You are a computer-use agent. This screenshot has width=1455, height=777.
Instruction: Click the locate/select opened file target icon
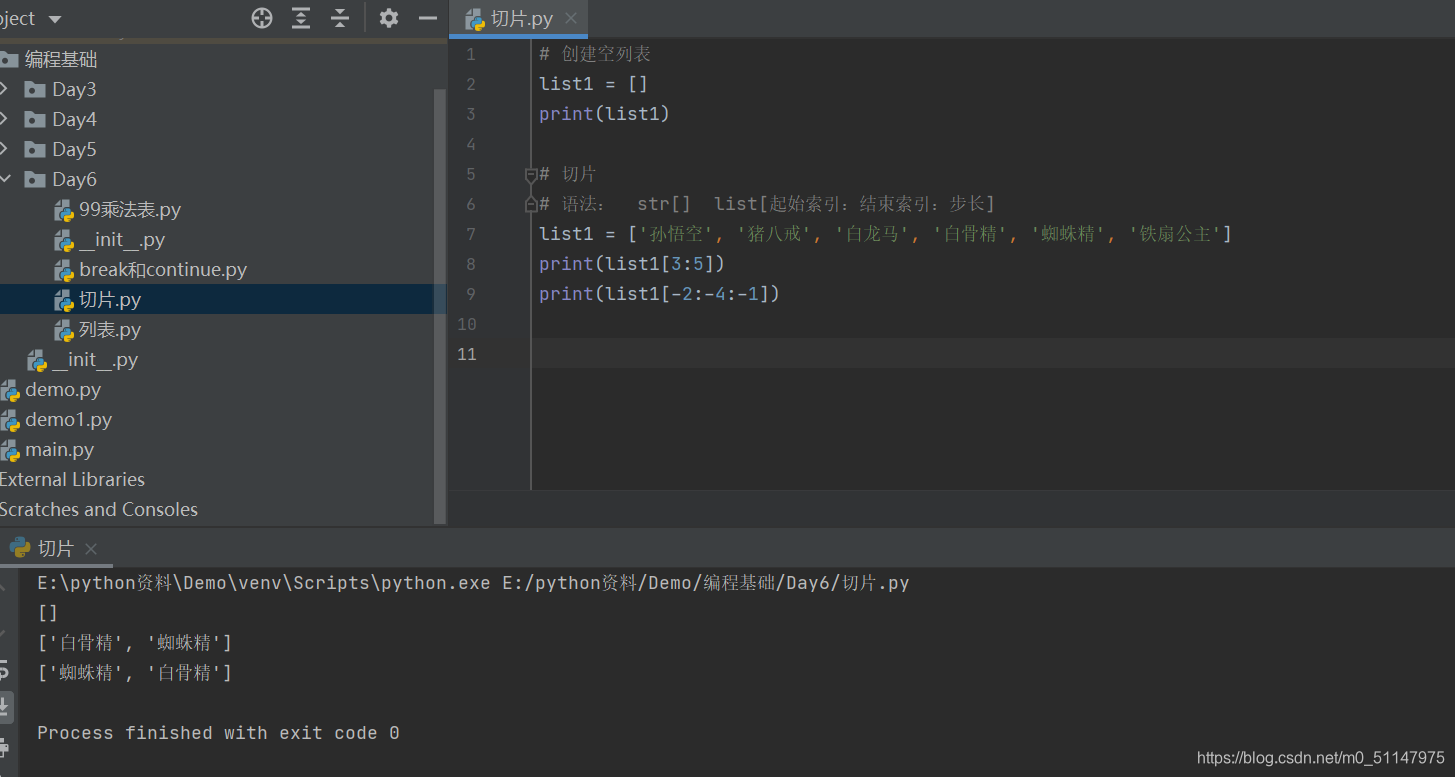coord(262,18)
